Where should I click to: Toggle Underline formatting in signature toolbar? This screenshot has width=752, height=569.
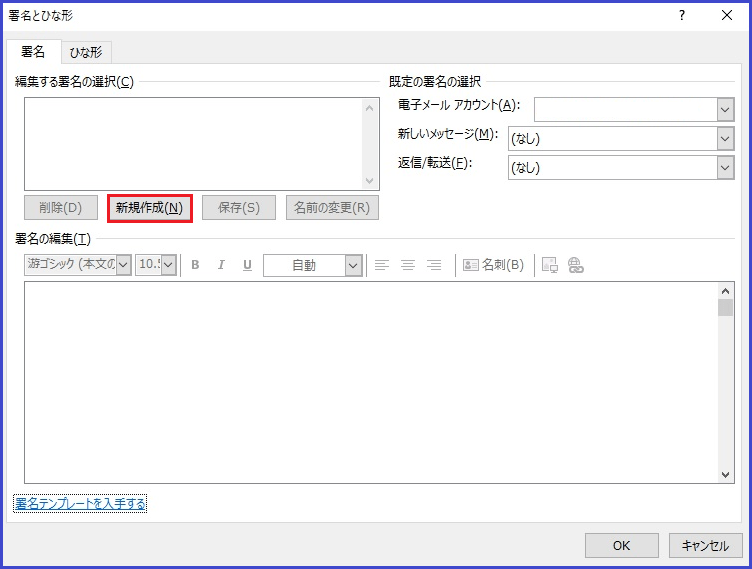point(247,265)
